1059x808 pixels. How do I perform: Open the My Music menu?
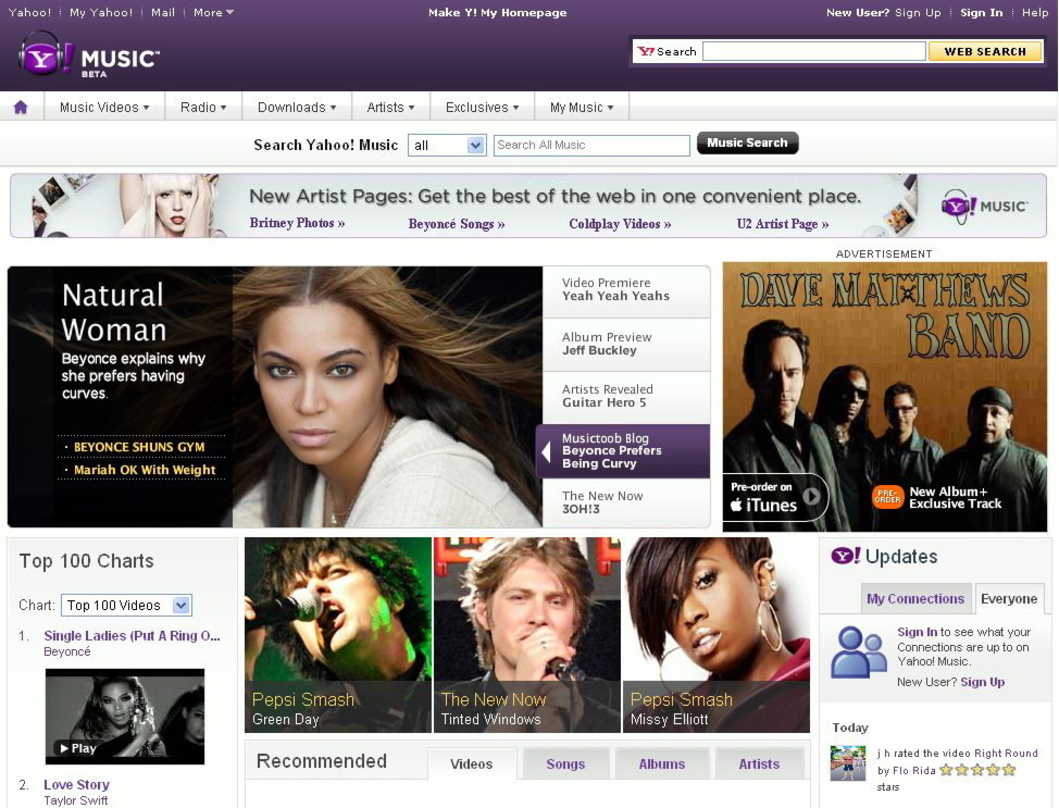point(582,107)
